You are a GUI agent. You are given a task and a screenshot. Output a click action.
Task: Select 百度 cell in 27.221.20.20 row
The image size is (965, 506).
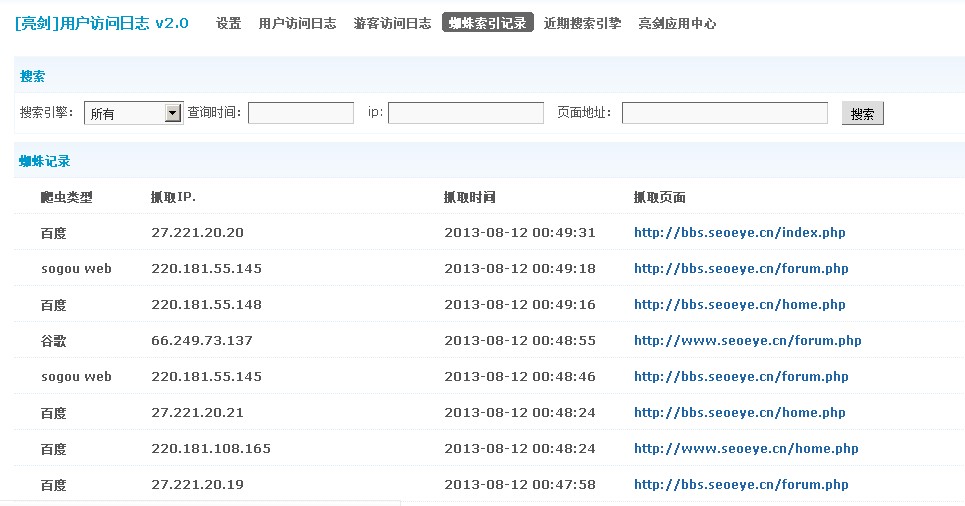pyautogui.click(x=54, y=233)
